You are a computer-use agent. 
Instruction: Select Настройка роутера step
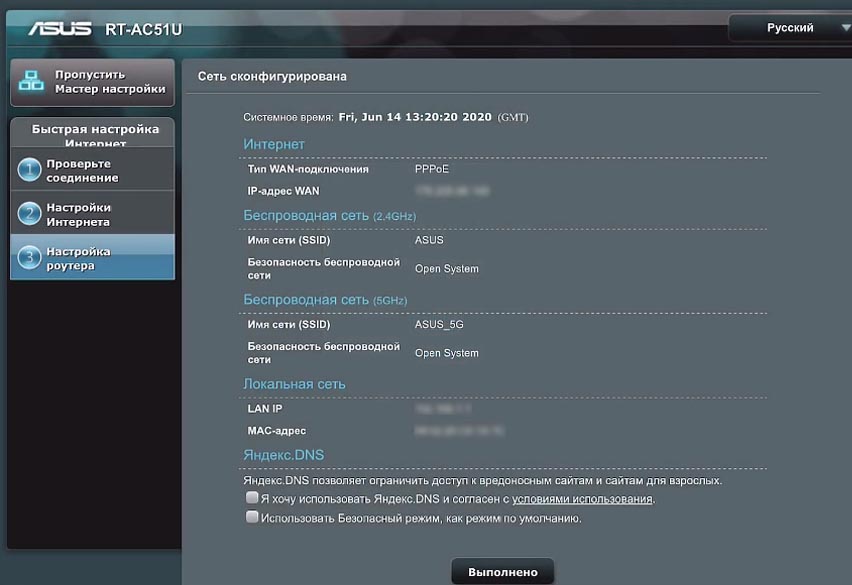78,258
